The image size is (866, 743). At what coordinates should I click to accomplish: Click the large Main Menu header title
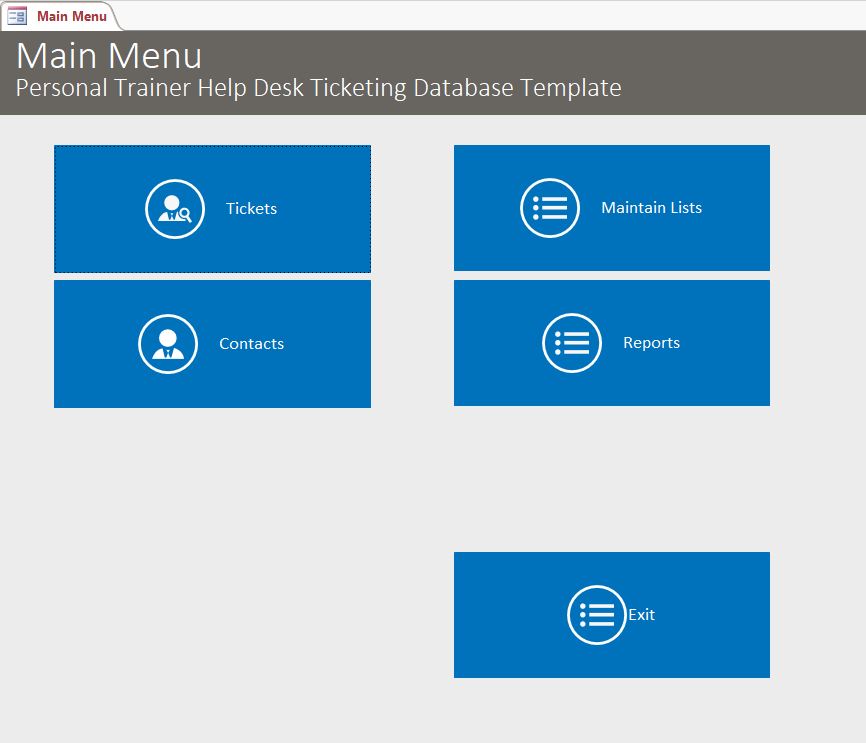point(109,56)
